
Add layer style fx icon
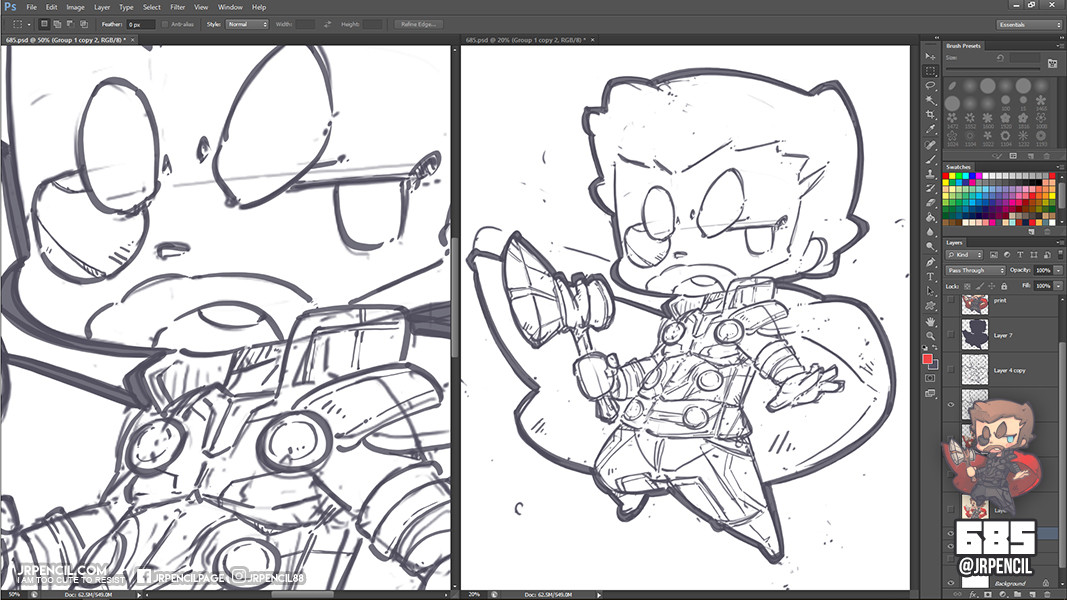(x=972, y=595)
